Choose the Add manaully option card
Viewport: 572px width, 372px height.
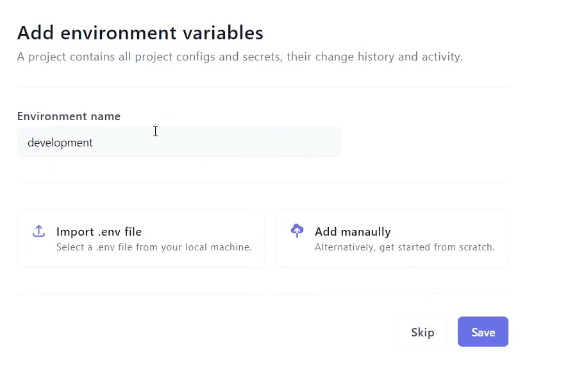(x=392, y=239)
